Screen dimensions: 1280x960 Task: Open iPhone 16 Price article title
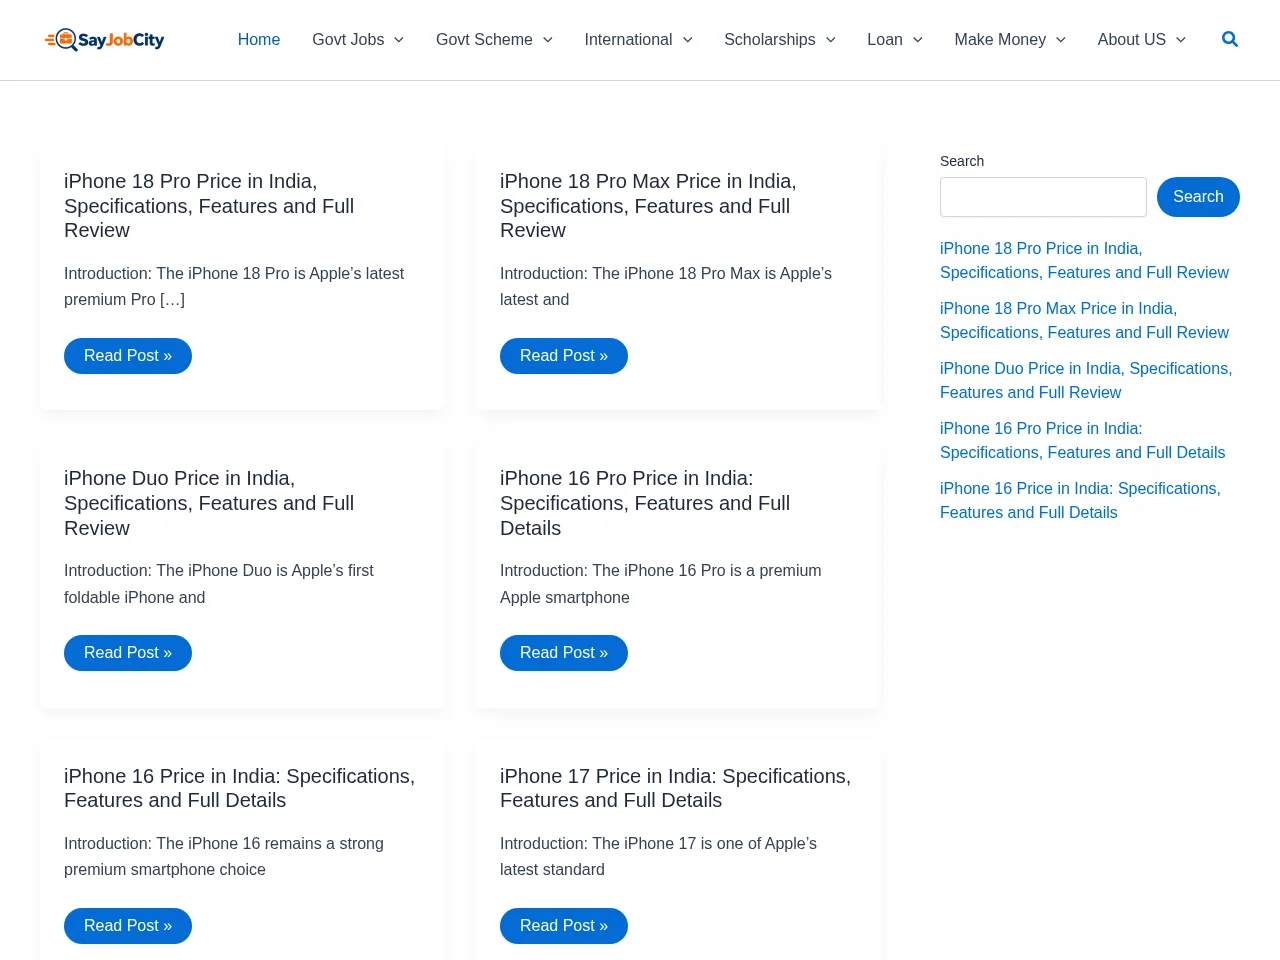[x=239, y=788]
